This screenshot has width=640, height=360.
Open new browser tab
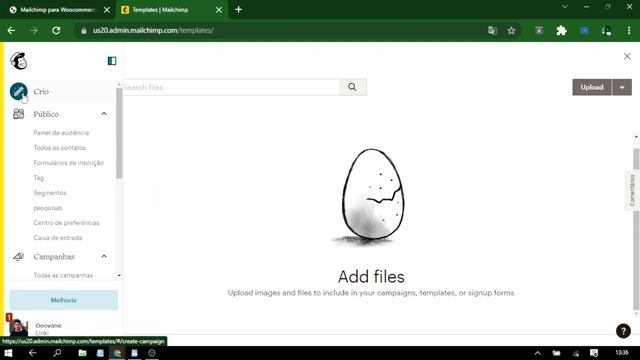(238, 9)
